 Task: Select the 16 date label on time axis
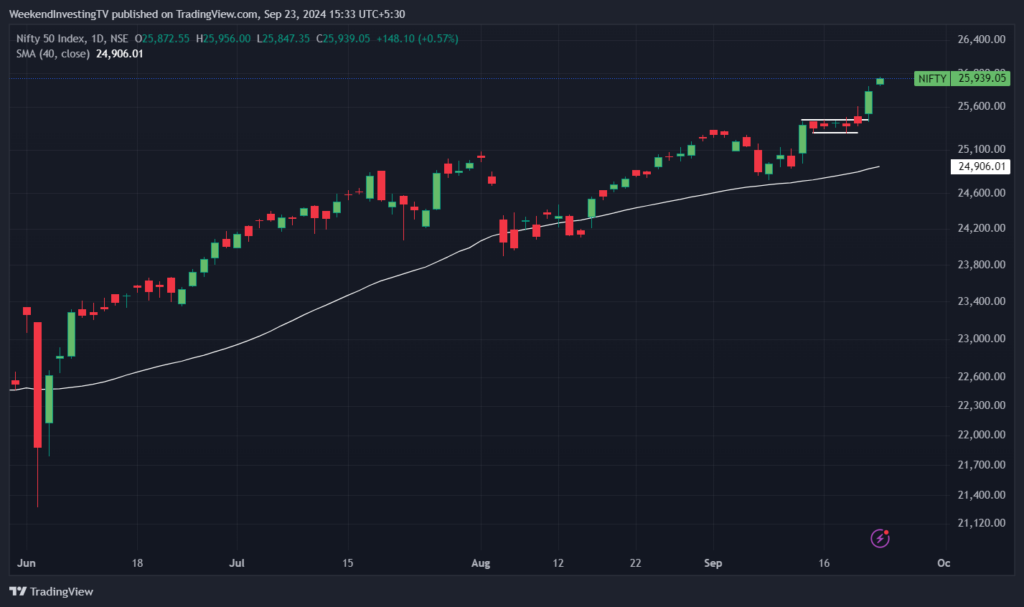click(x=824, y=563)
